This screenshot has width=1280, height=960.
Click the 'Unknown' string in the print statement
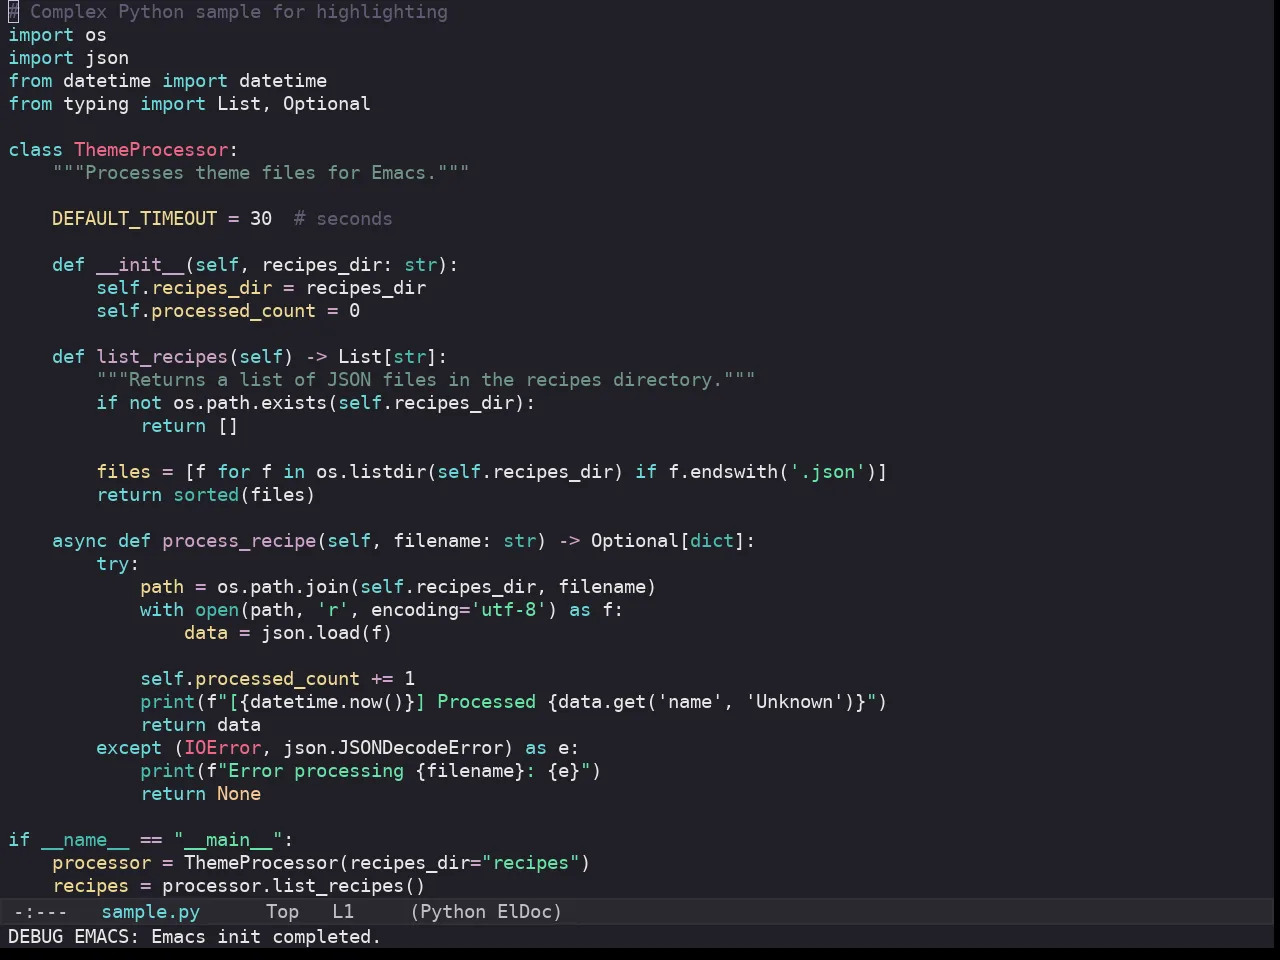[794, 702]
